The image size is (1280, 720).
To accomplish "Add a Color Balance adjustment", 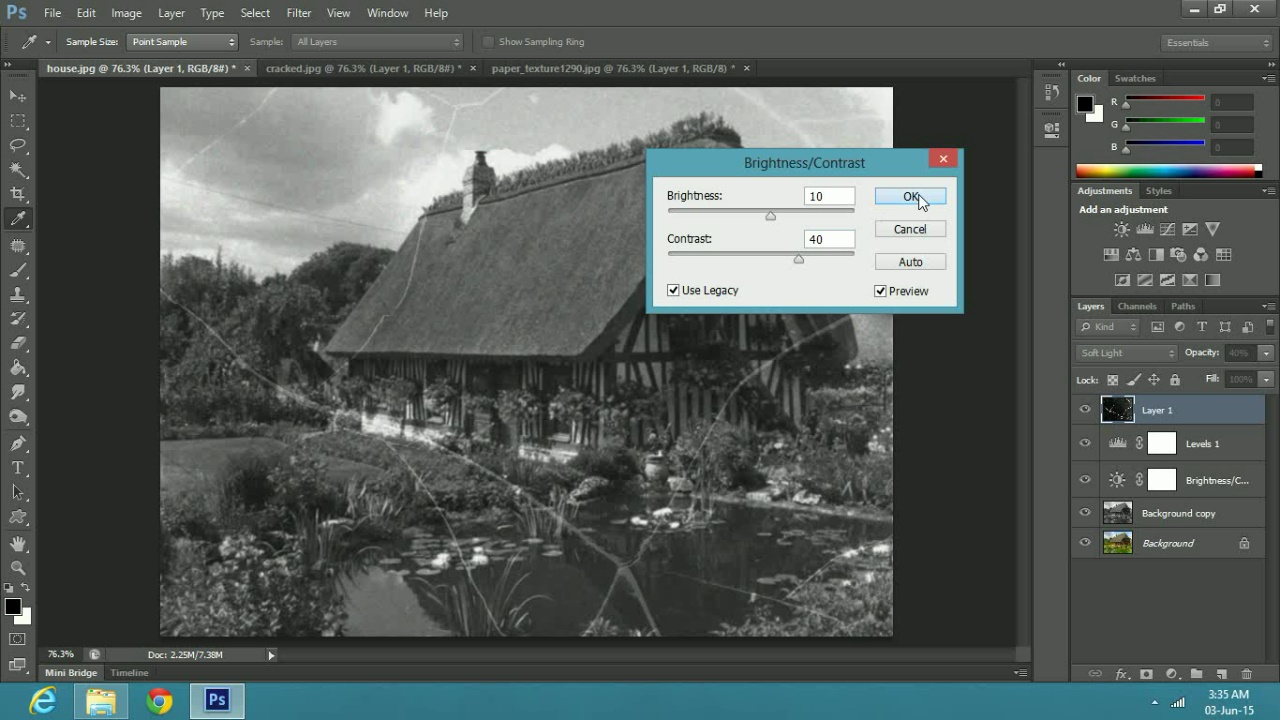I will [1133, 255].
